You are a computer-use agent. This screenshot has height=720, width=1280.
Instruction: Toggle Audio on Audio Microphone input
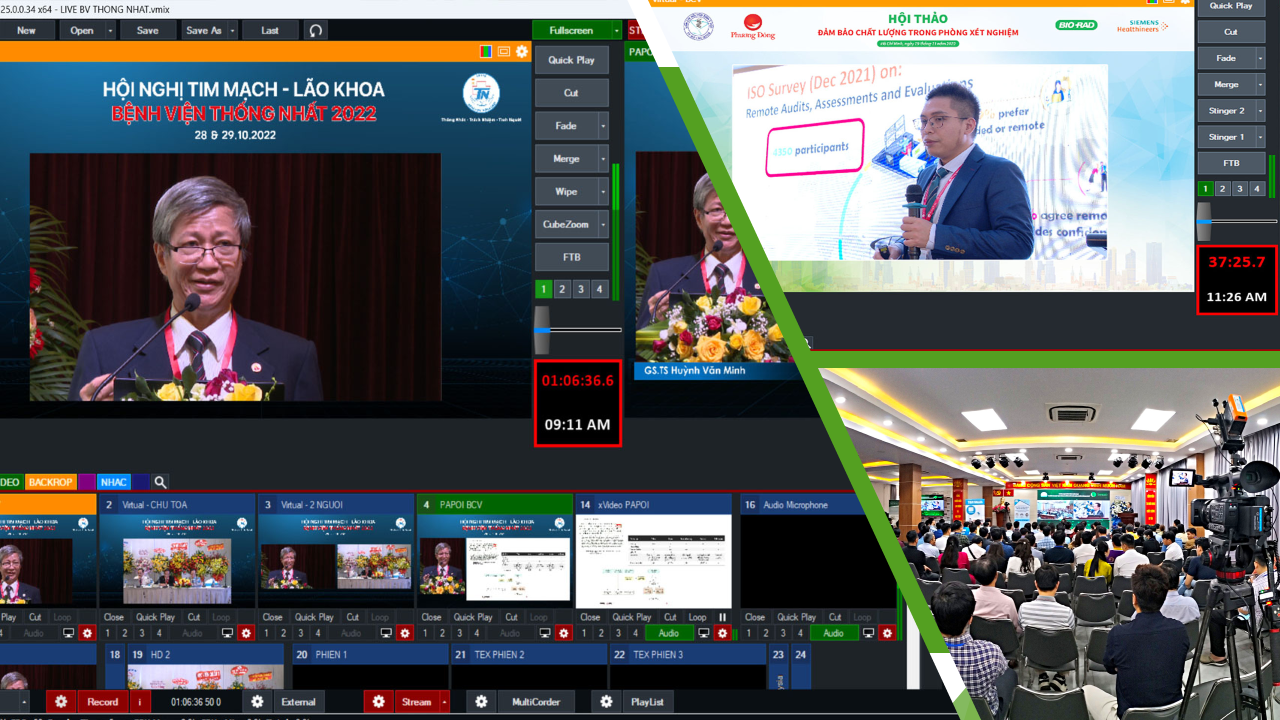click(x=834, y=633)
